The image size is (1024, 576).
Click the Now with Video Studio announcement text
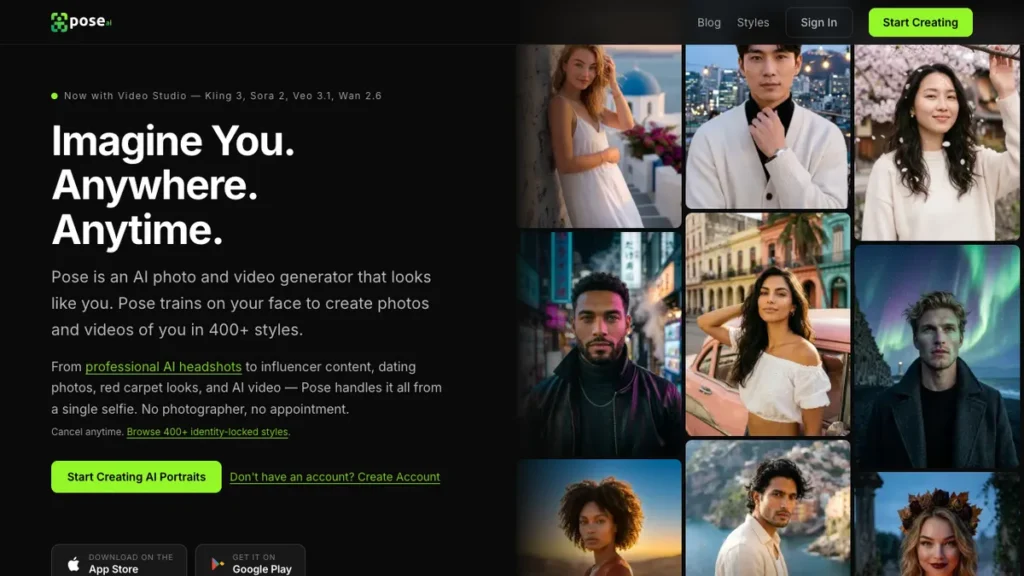223,95
